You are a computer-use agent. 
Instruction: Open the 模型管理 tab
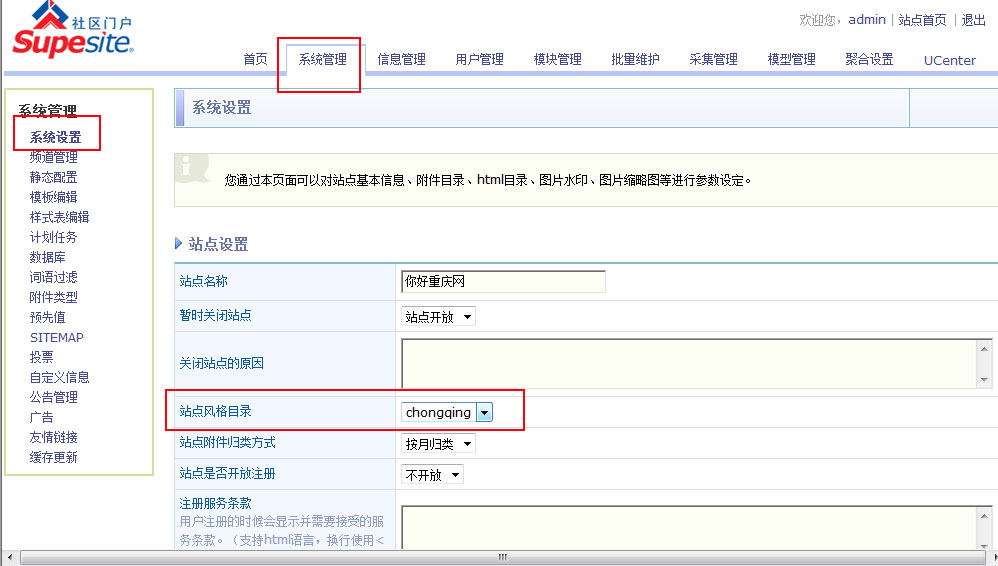pyautogui.click(x=792, y=59)
